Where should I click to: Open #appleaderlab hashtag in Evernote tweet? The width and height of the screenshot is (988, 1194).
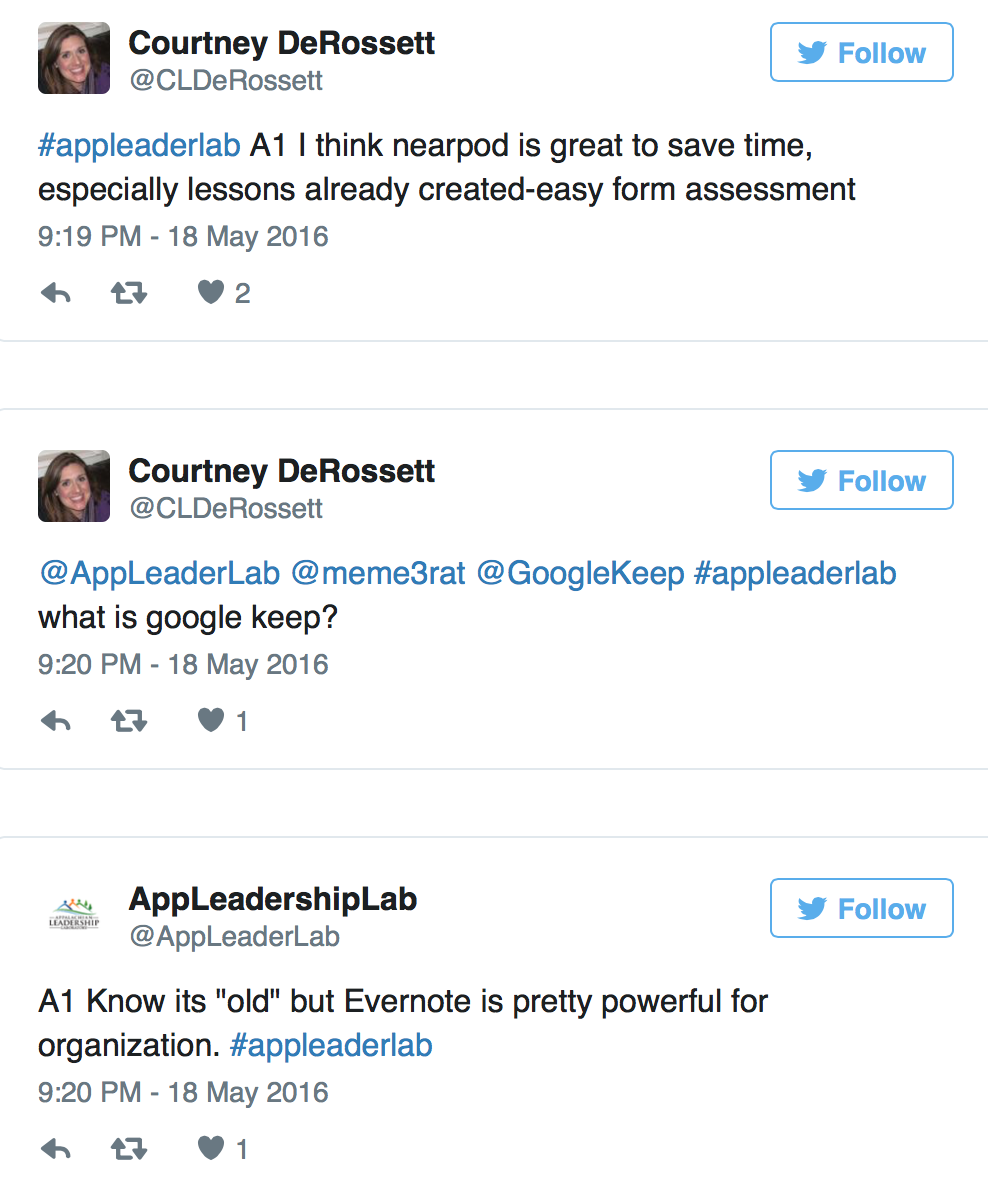(x=331, y=1046)
